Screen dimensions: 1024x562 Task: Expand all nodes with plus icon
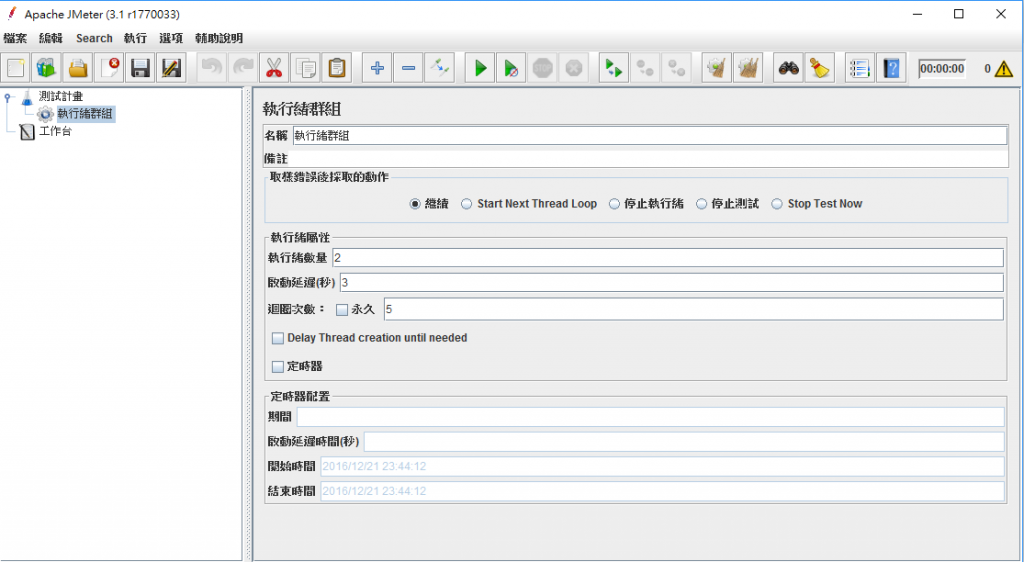(377, 68)
